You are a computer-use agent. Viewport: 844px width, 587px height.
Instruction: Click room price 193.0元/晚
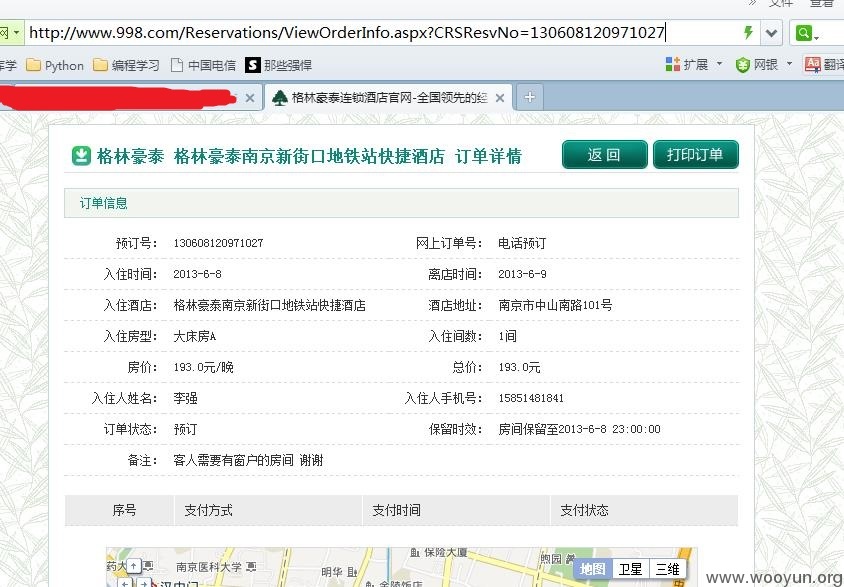pos(203,367)
